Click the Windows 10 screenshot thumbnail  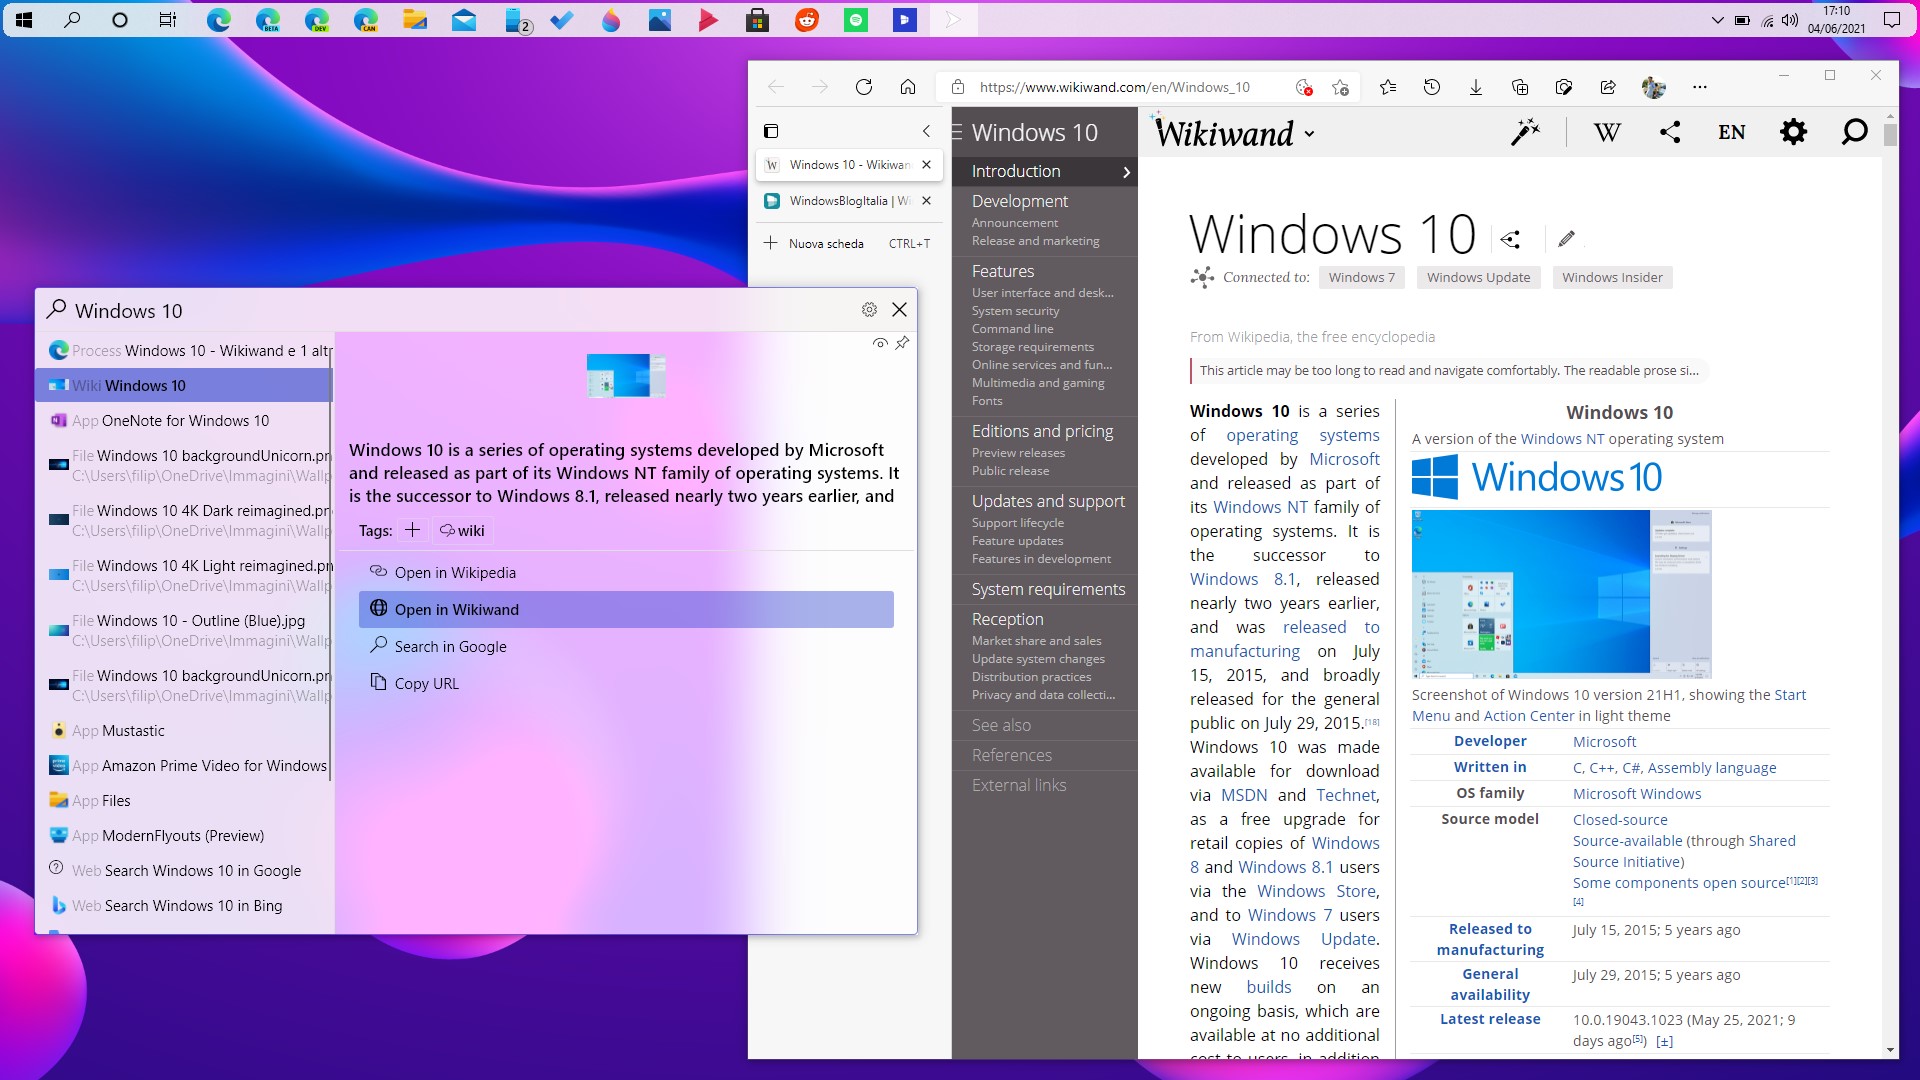[1561, 594]
